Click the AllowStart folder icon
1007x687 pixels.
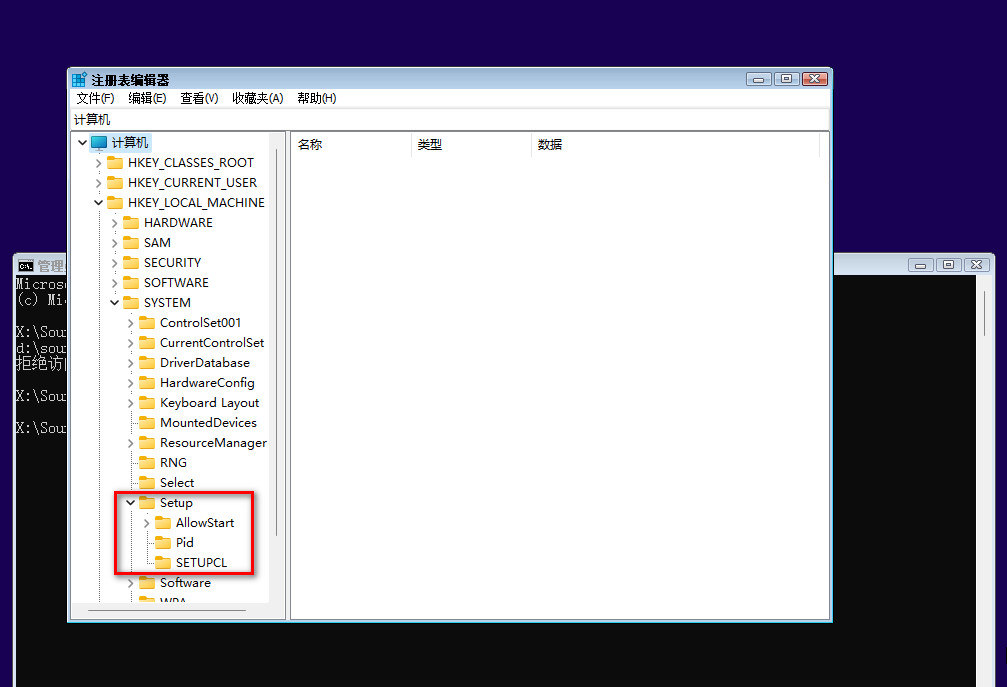(x=163, y=523)
